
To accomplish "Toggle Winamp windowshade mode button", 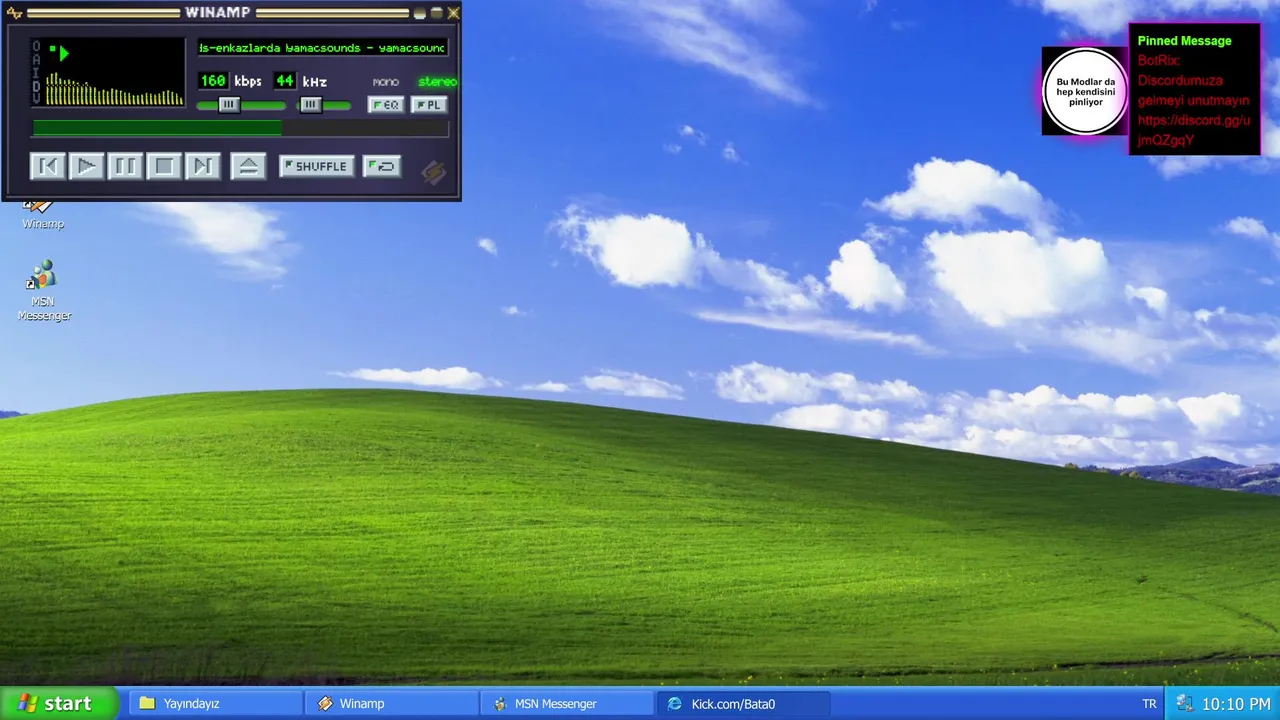I will 437,13.
